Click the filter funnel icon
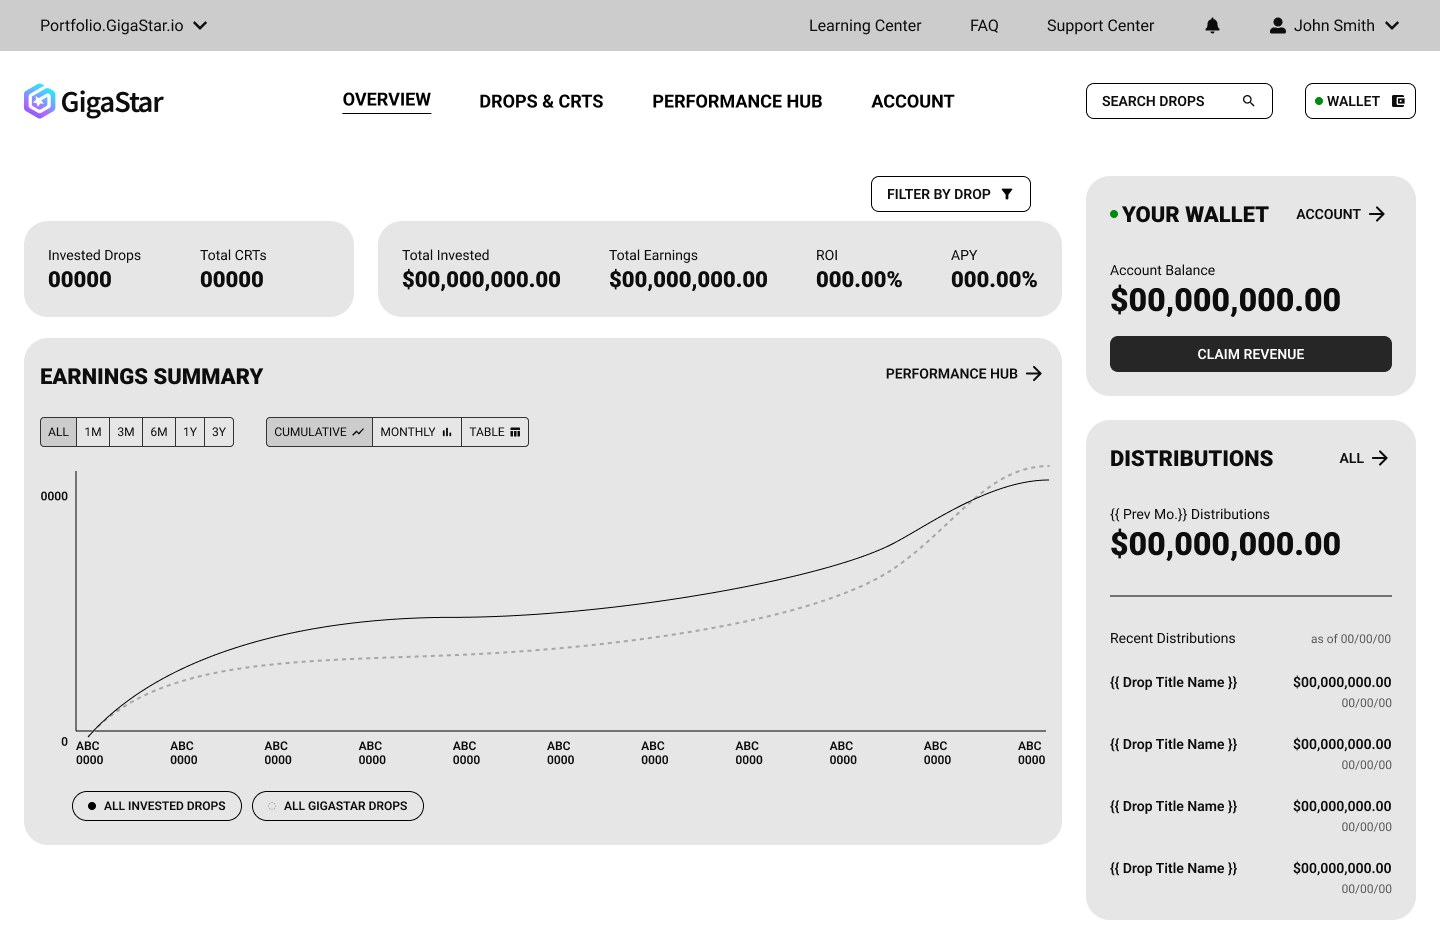1440x950 pixels. pyautogui.click(x=1007, y=194)
